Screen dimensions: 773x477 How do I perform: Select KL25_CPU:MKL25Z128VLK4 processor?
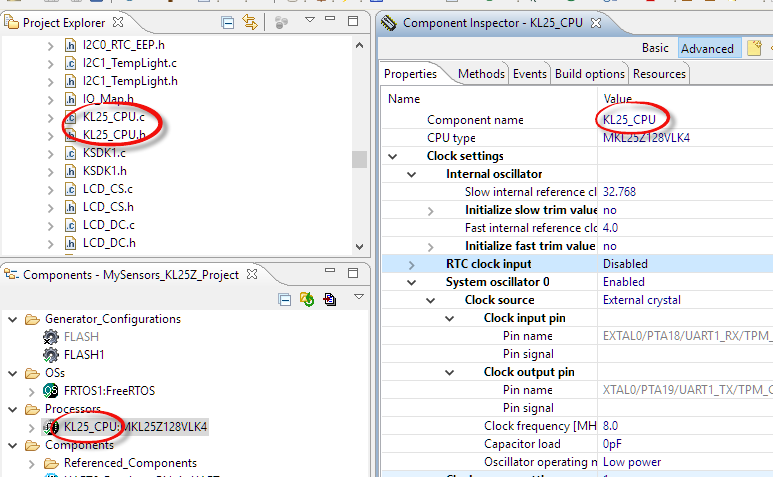(x=135, y=427)
